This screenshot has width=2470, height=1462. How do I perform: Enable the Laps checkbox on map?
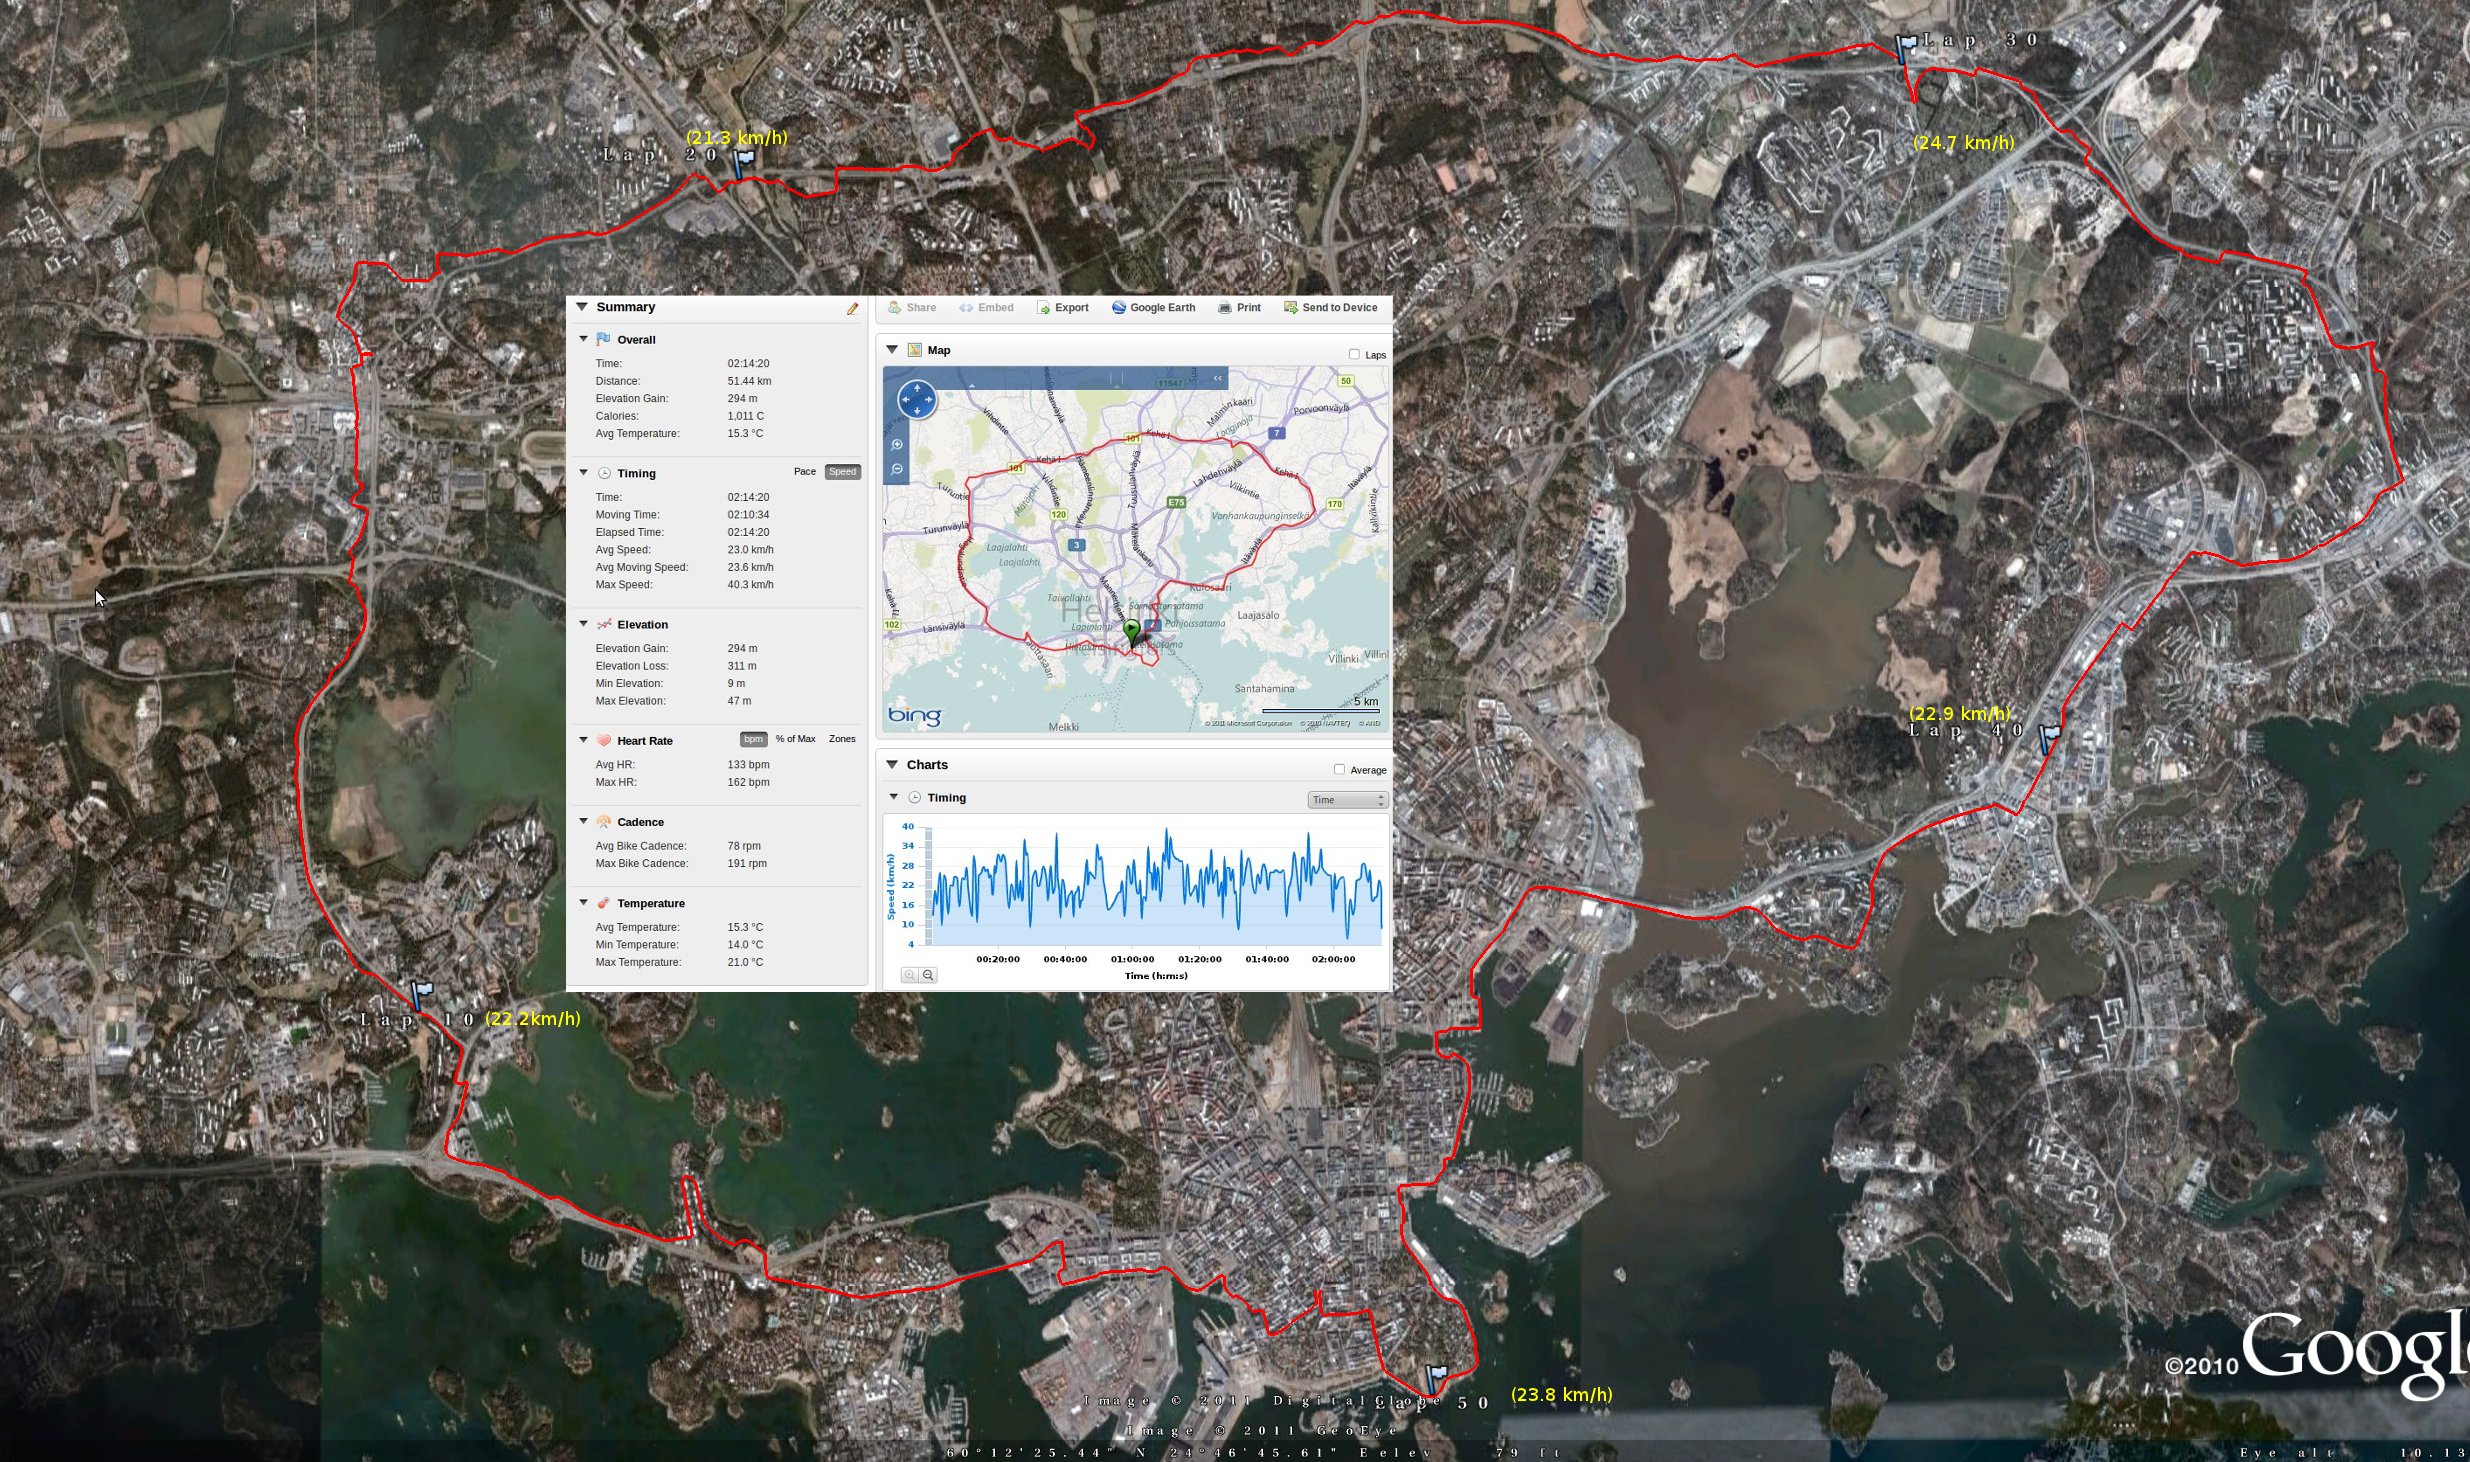(x=1354, y=354)
